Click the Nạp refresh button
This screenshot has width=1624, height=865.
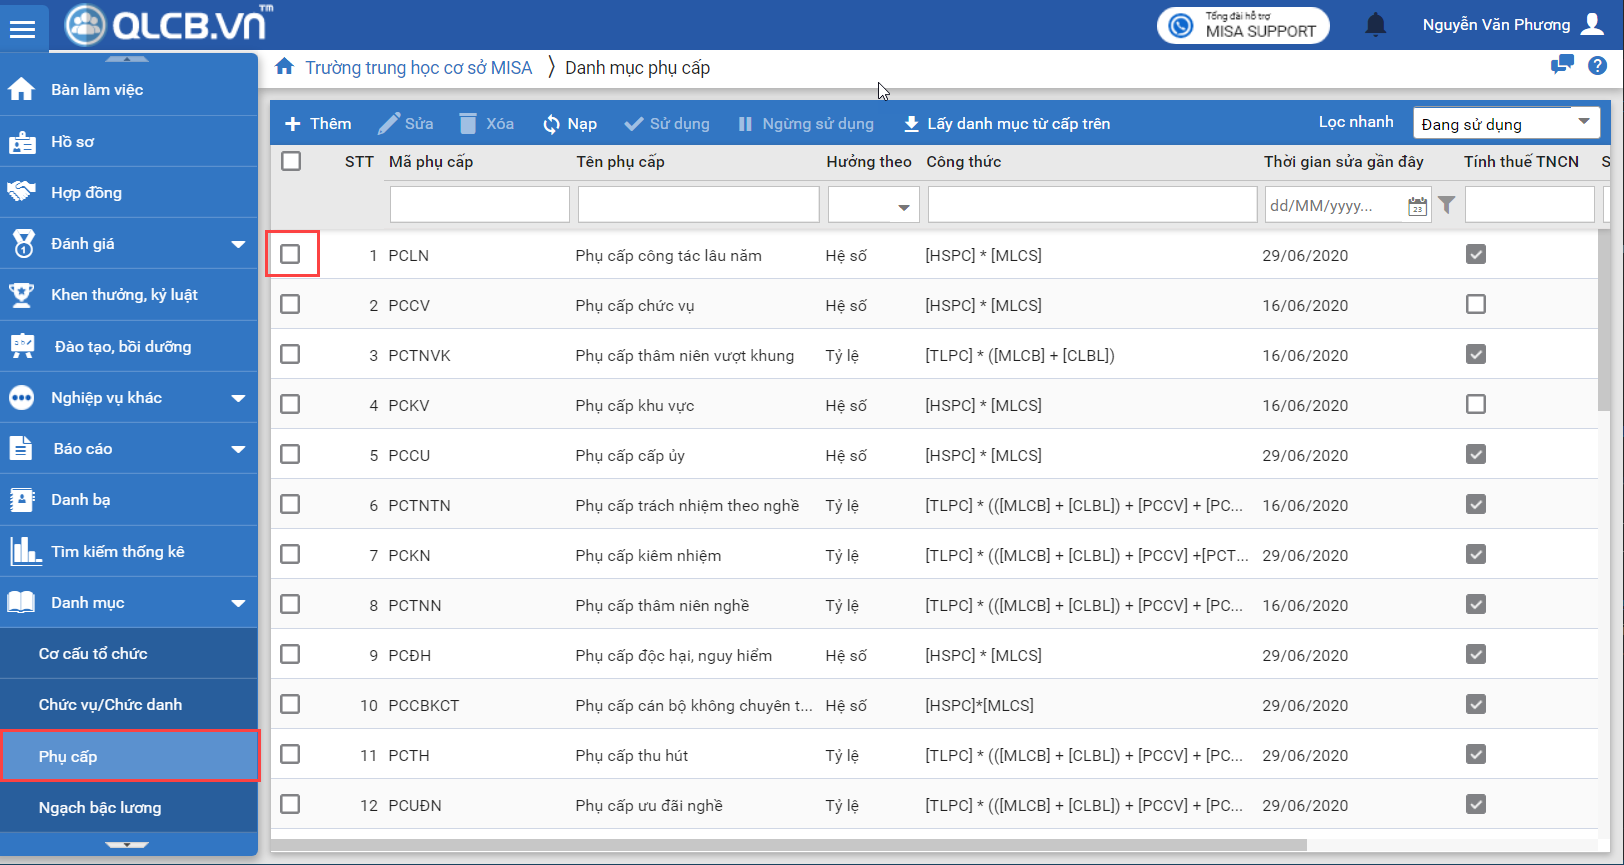[x=570, y=124]
